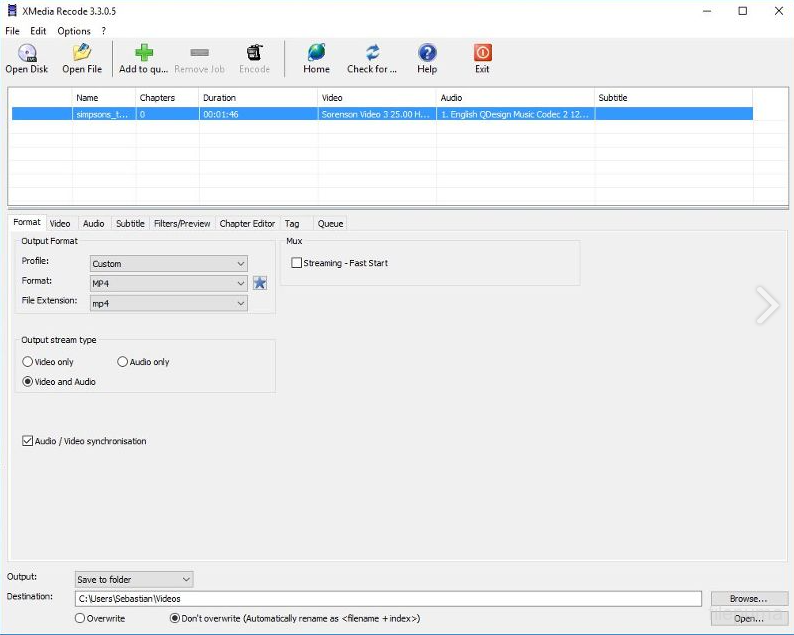Choose the Overwrite radio option

coord(81,619)
